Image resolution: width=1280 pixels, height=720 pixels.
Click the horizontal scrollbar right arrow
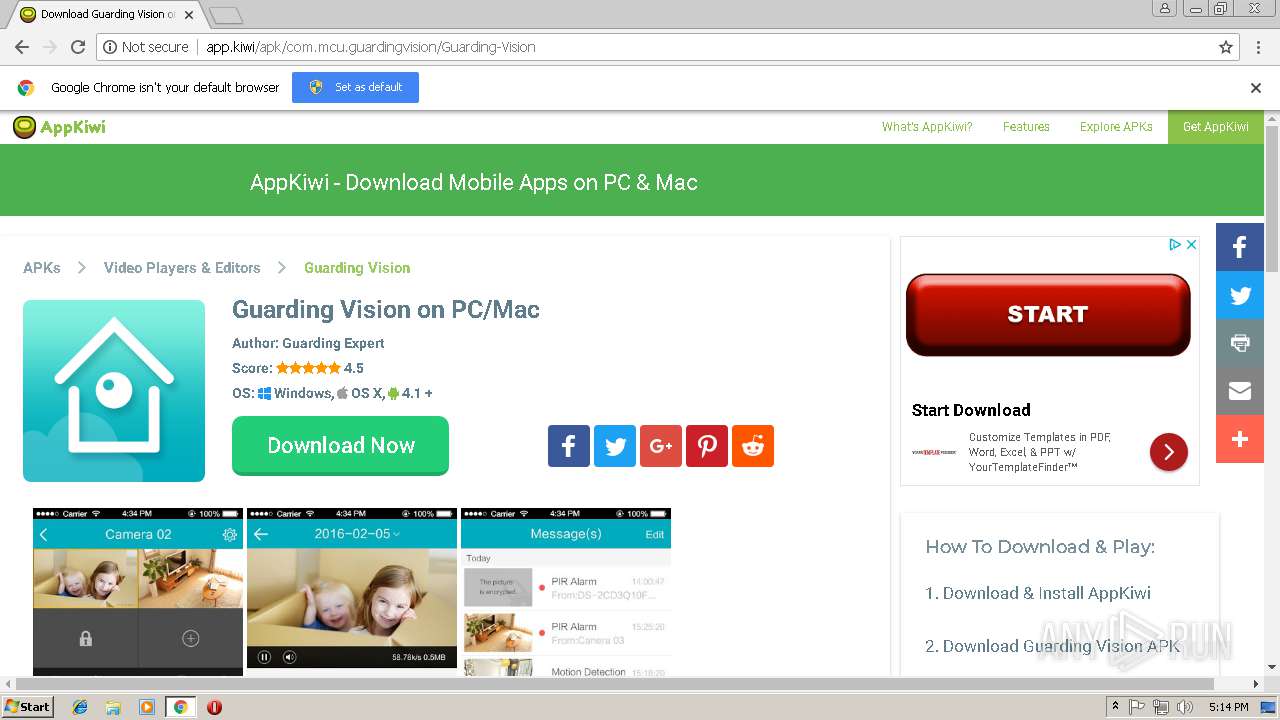click(x=1257, y=684)
